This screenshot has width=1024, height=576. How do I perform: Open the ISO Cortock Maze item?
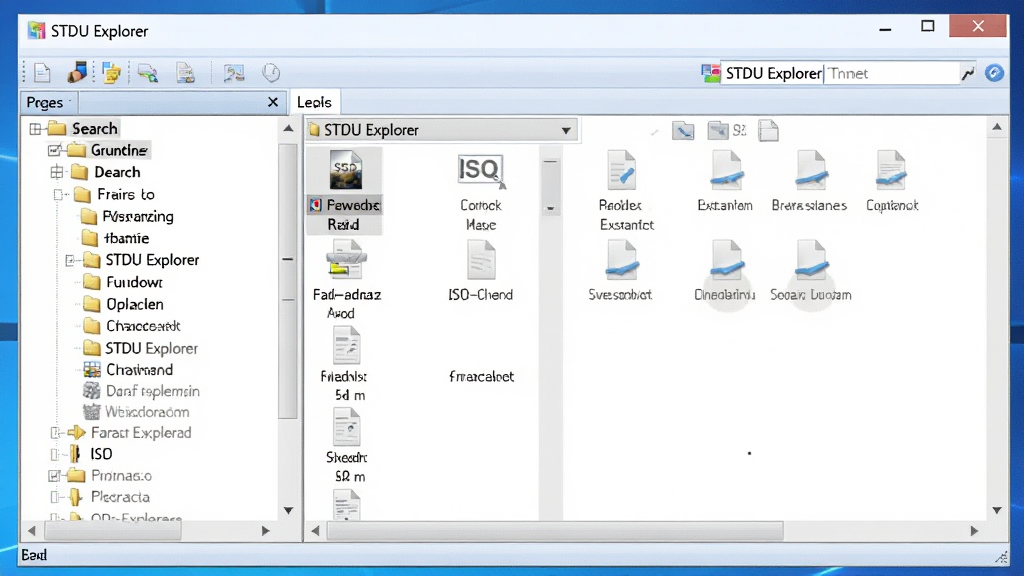[481, 192]
